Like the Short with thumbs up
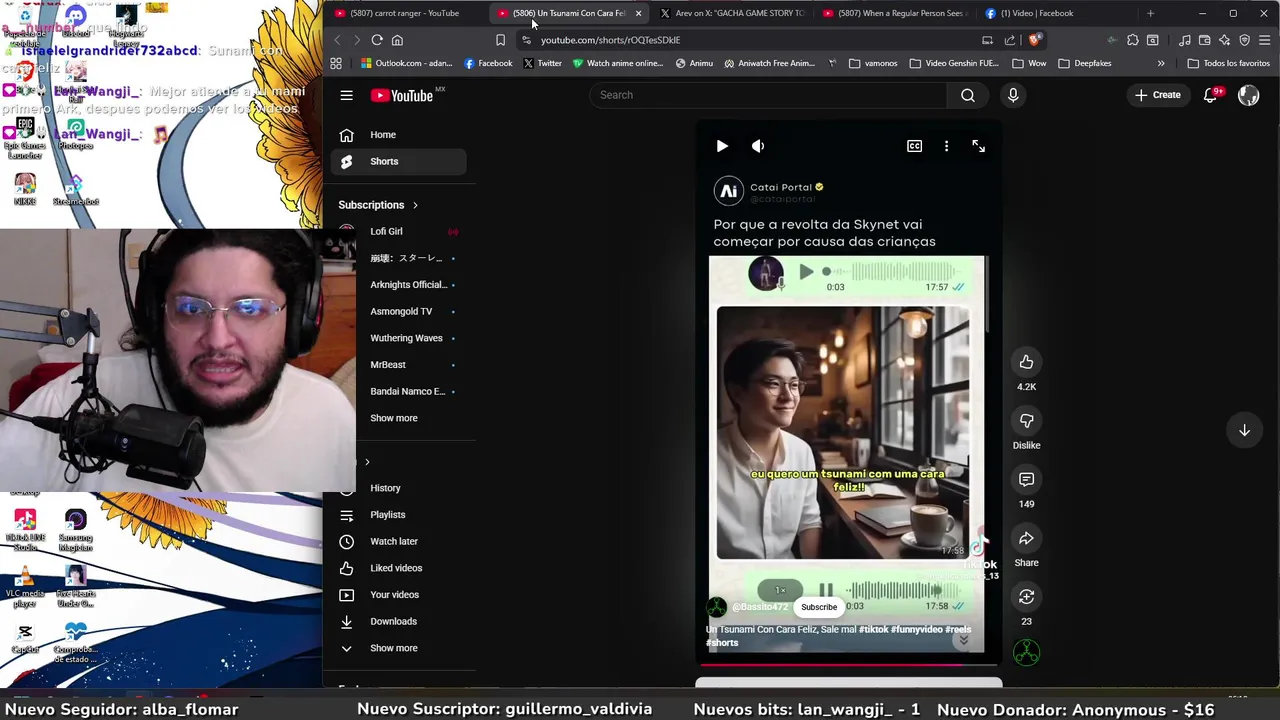This screenshot has height=720, width=1280. (1026, 362)
